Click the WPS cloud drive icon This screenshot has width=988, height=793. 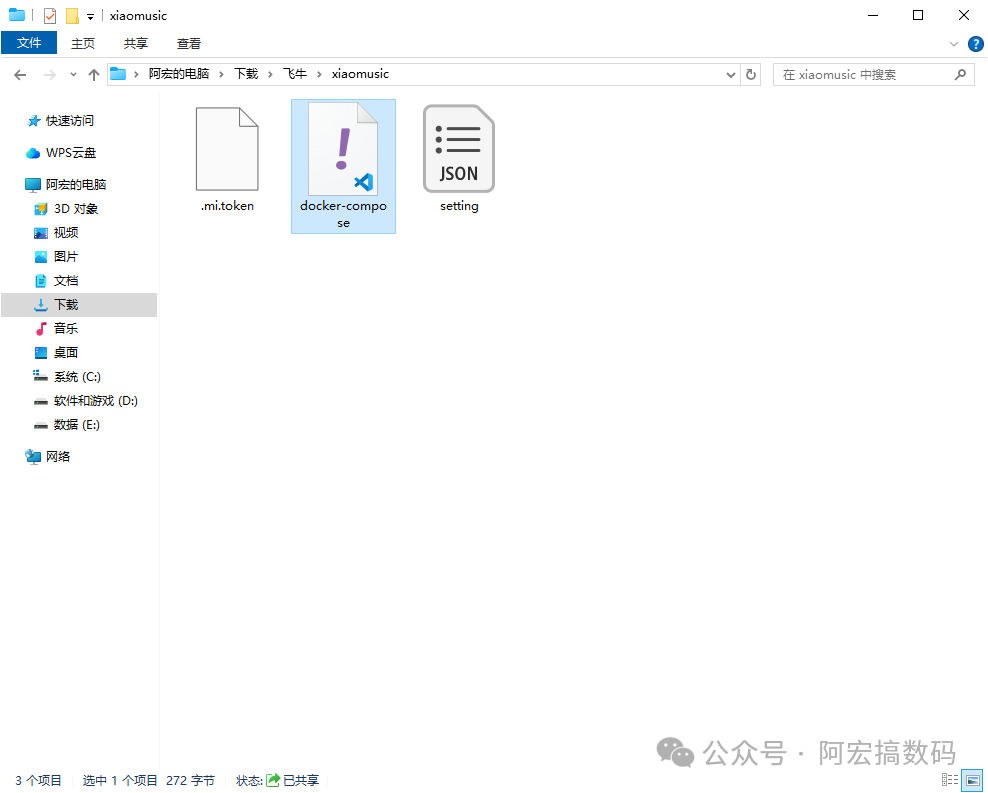click(33, 153)
